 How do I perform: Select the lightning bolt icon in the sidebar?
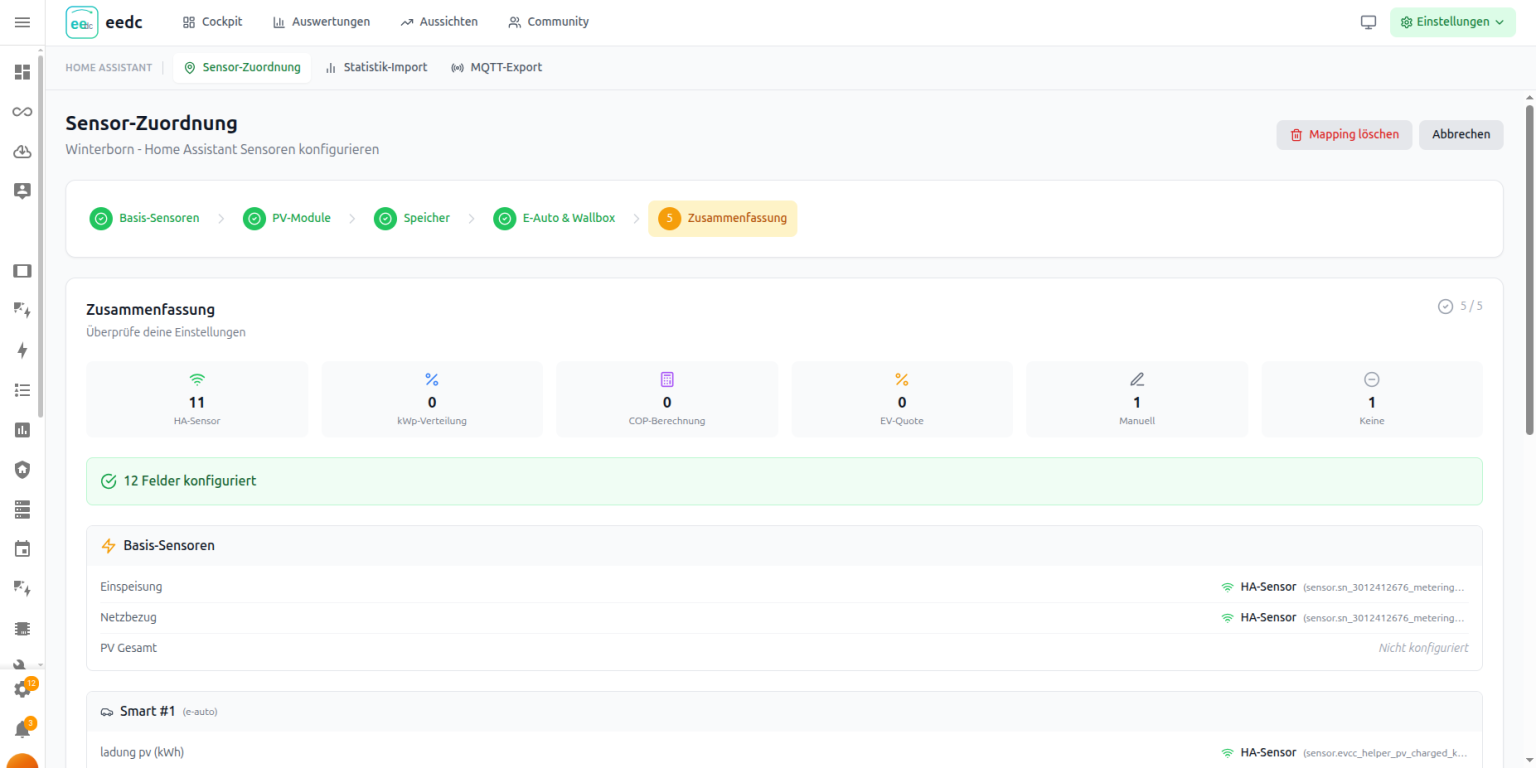tap(21, 350)
